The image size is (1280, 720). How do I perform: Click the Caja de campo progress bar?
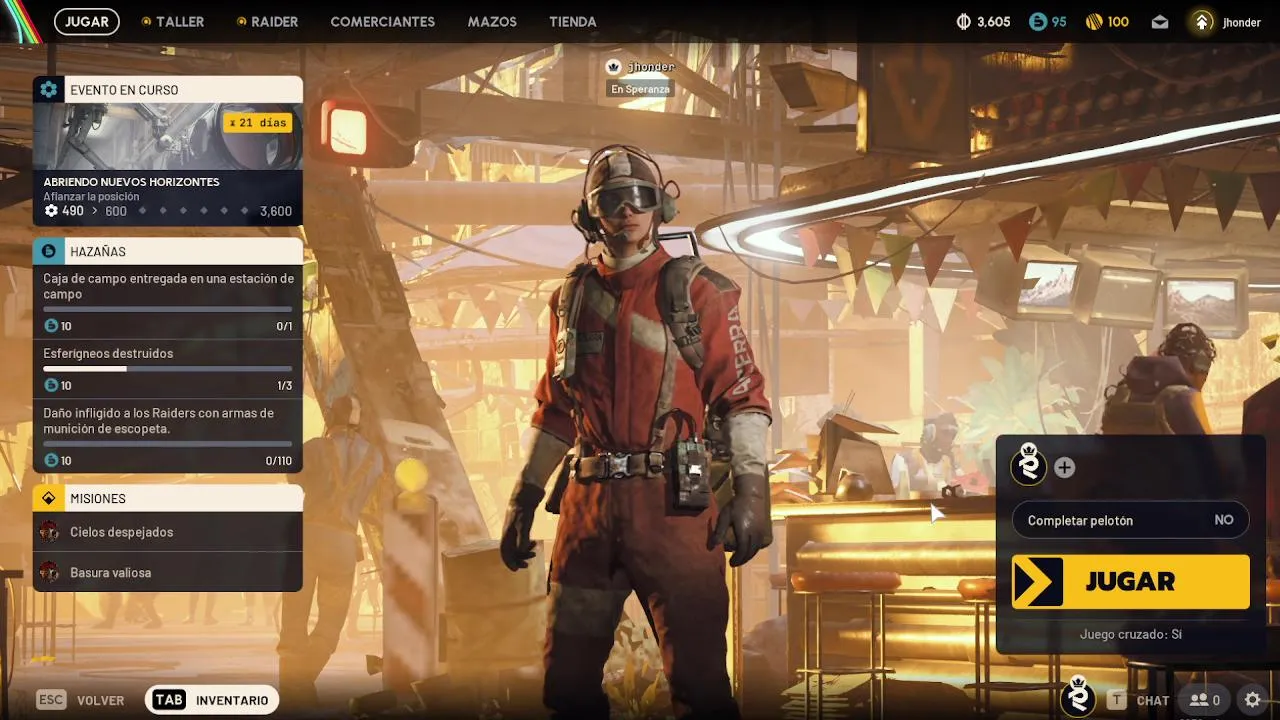click(168, 310)
